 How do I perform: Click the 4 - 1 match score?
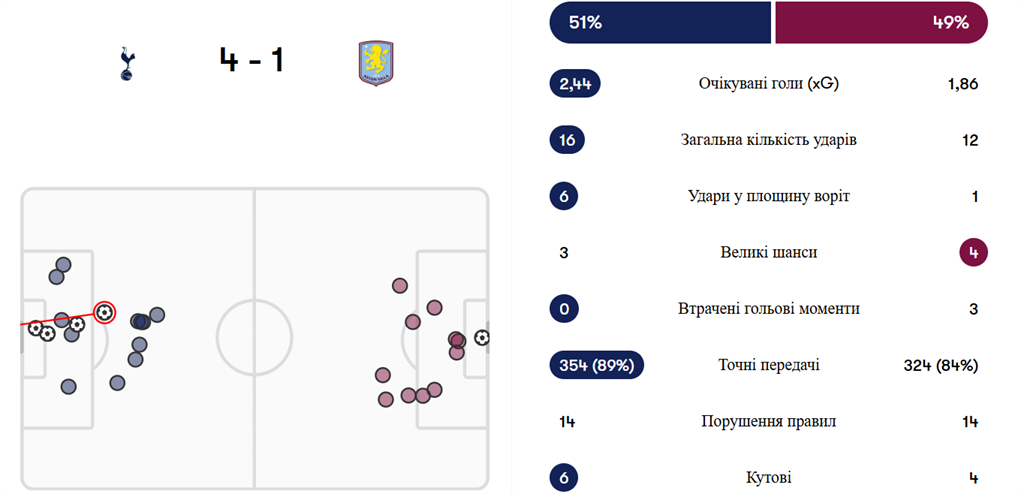[251, 60]
